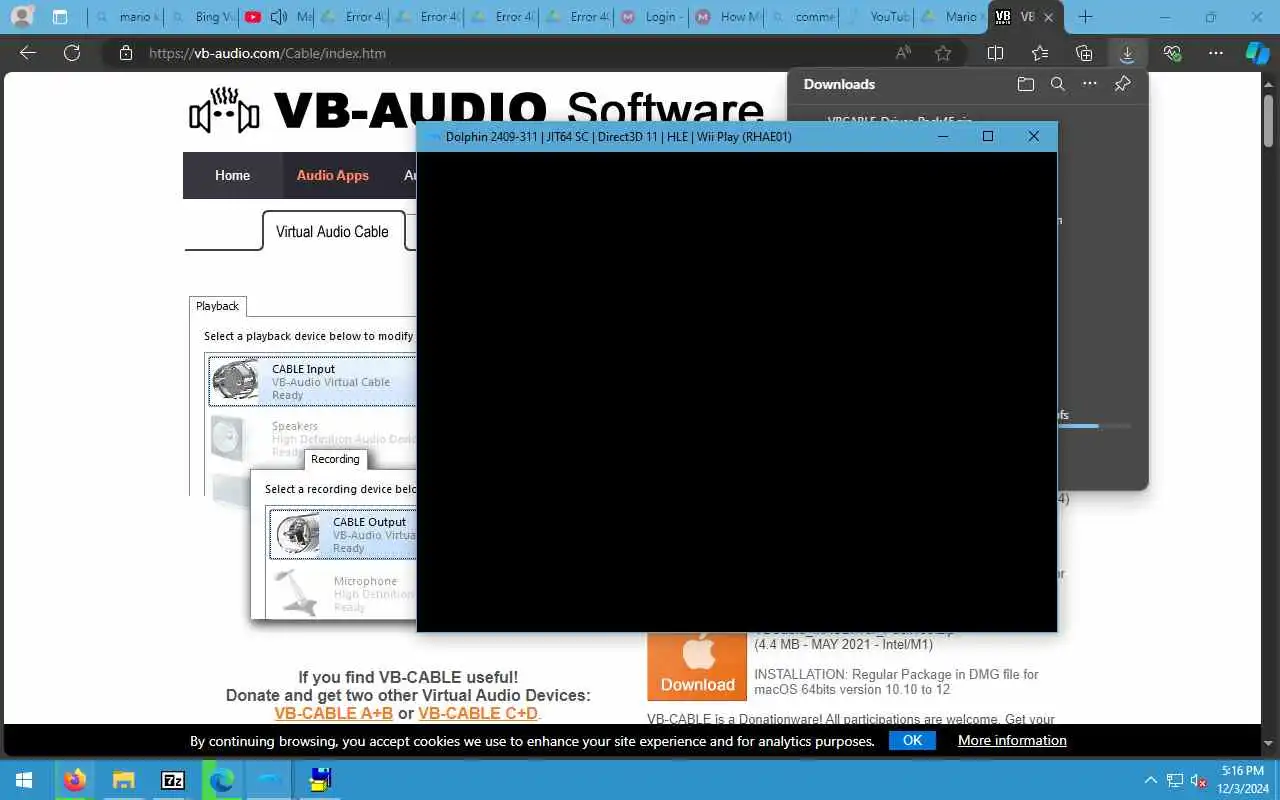
Task: Switch to the Bing Vi tab
Action: (x=201, y=17)
